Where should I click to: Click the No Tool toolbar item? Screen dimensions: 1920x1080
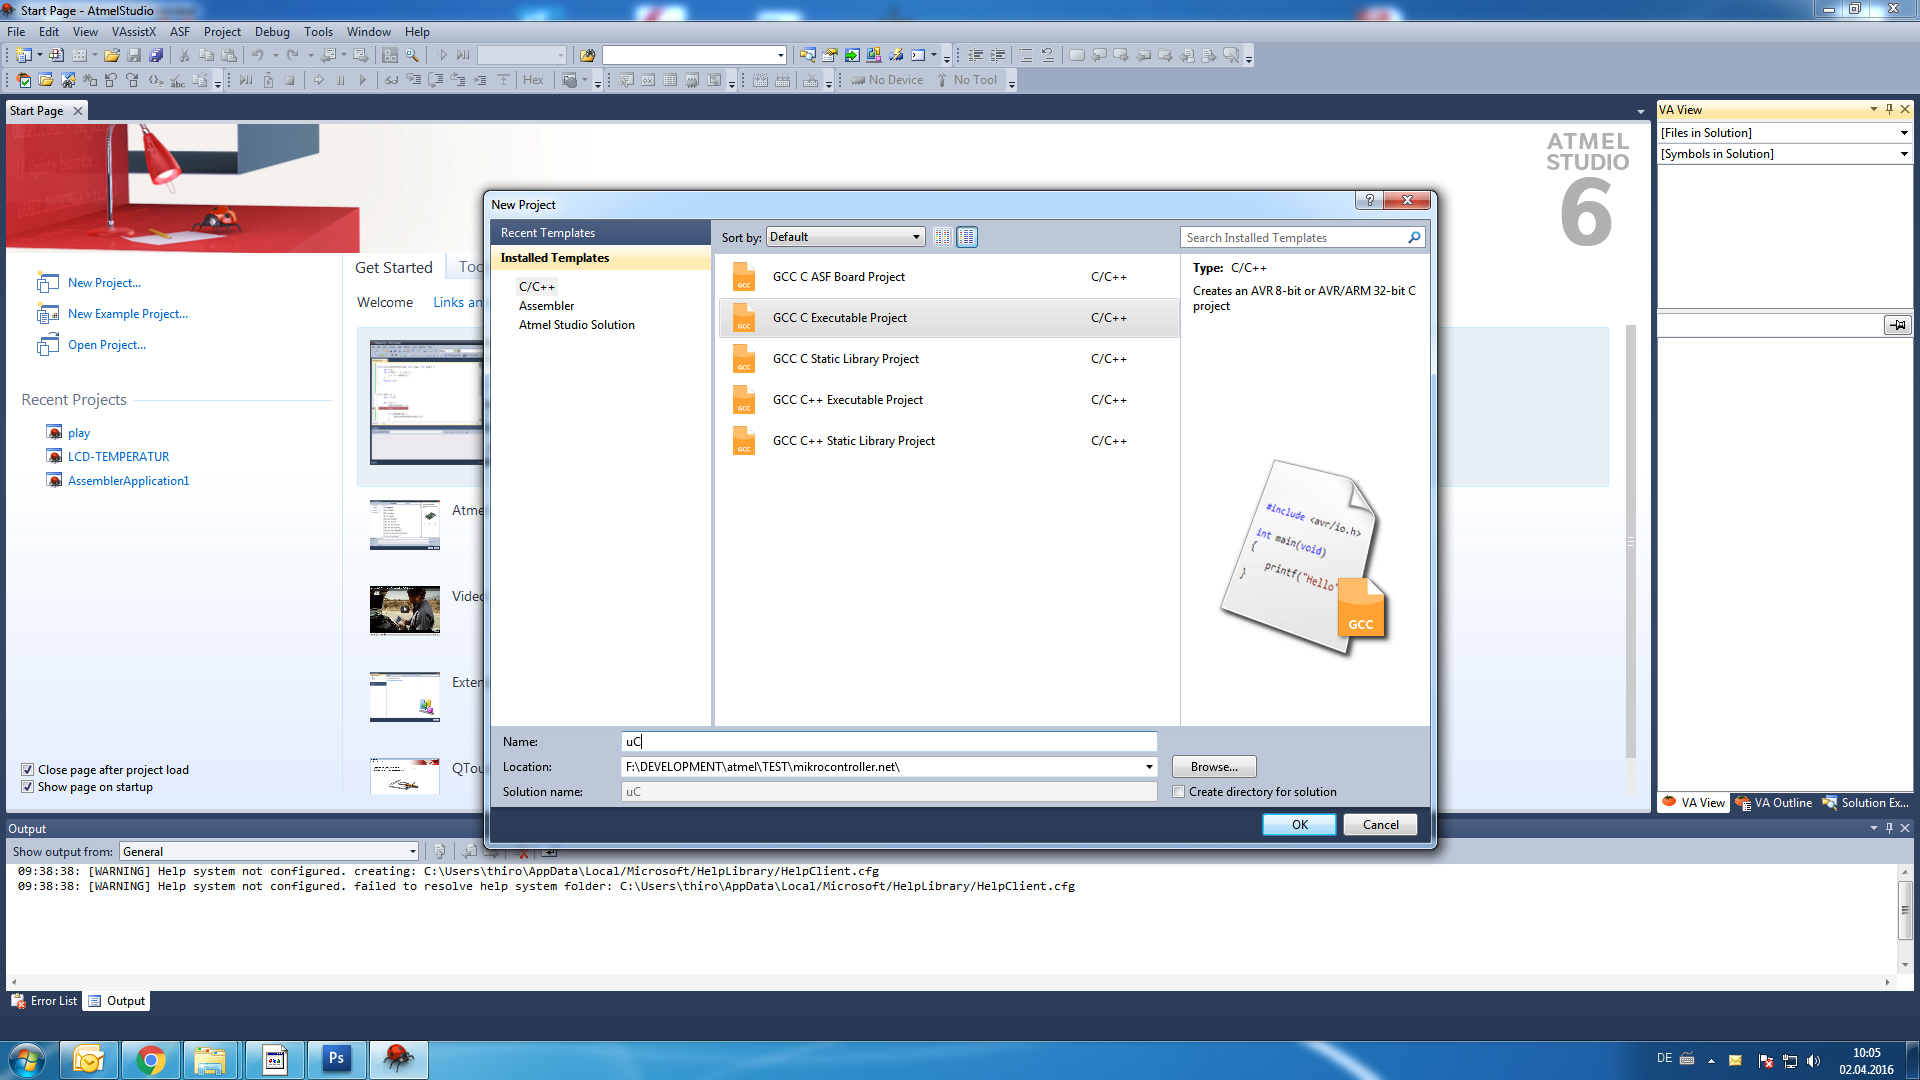[966, 80]
